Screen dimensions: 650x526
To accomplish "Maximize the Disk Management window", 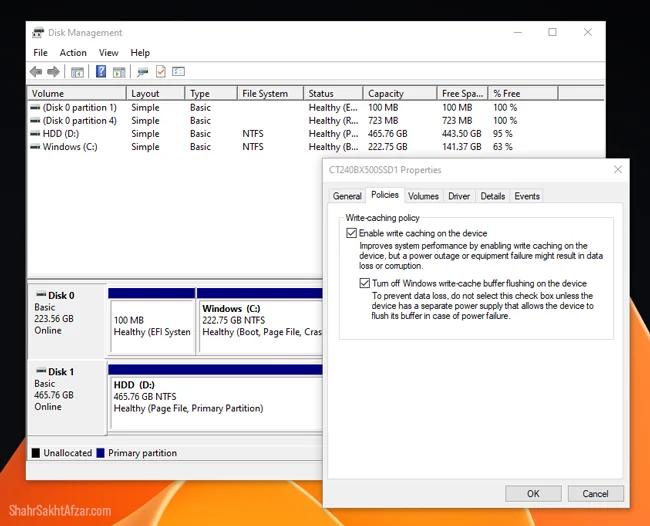I will (552, 32).
